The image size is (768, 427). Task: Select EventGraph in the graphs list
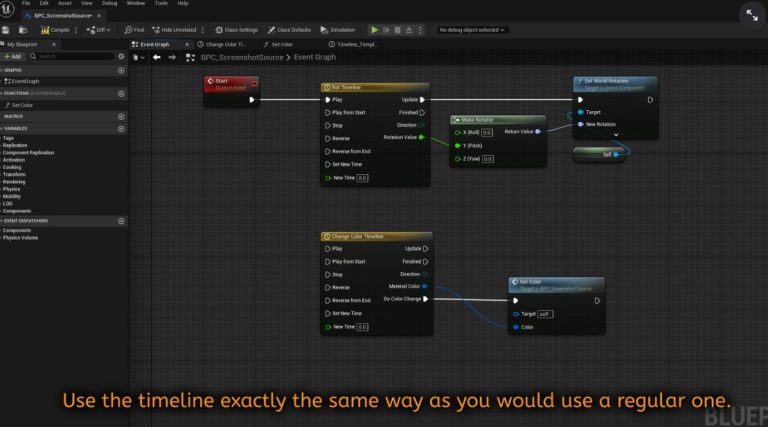tap(22, 81)
